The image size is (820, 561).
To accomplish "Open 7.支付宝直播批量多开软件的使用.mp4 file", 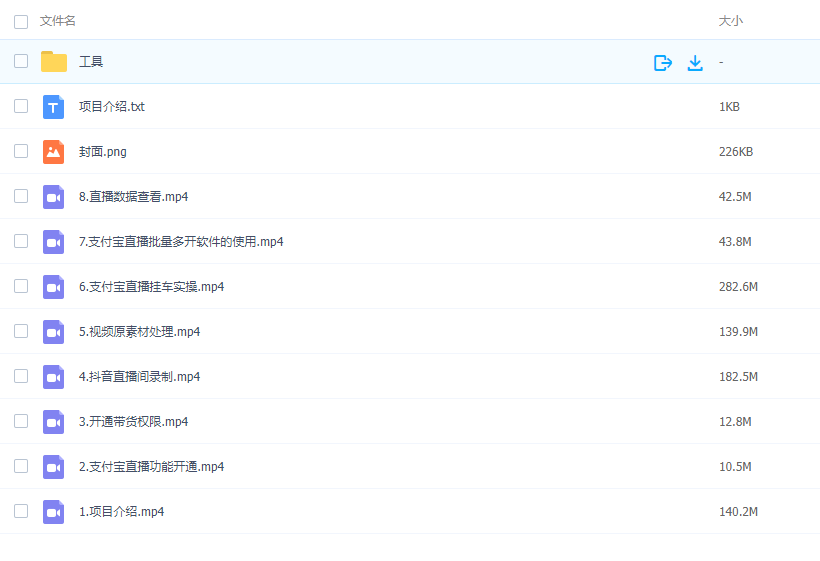I will 181,242.
